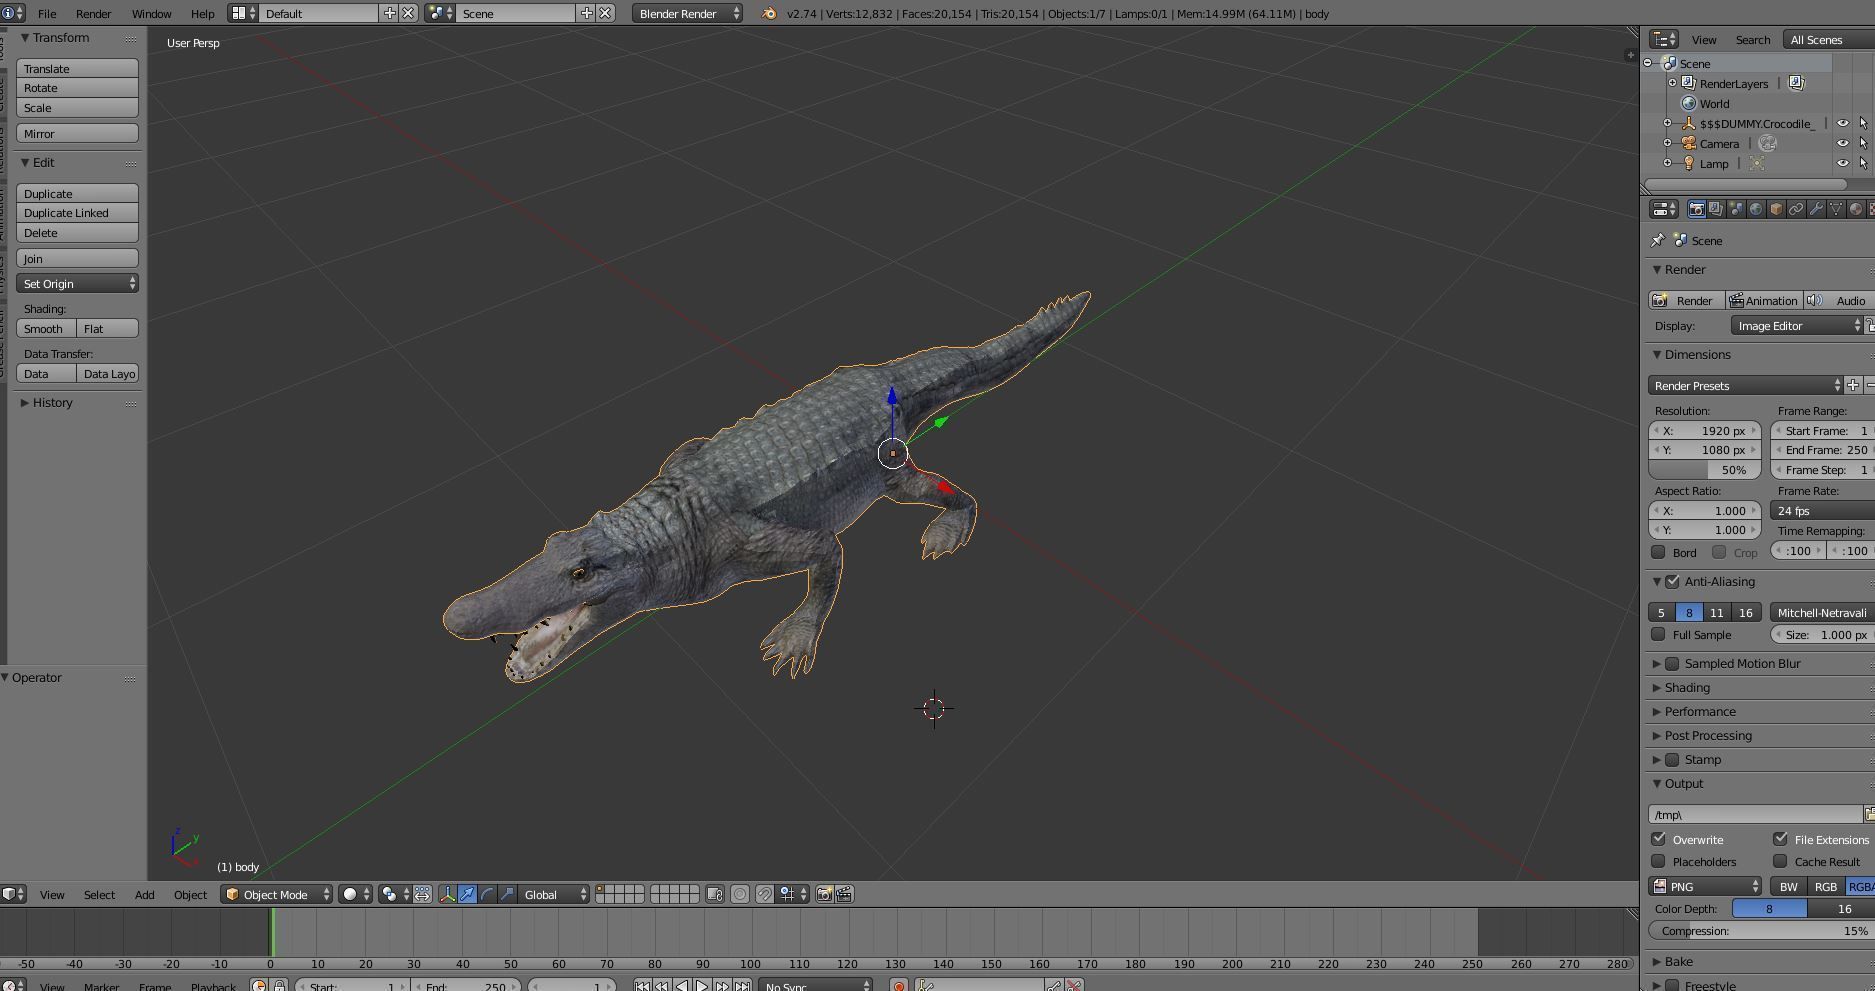Image resolution: width=1875 pixels, height=991 pixels.
Task: Open the Window menu
Action: pos(152,13)
